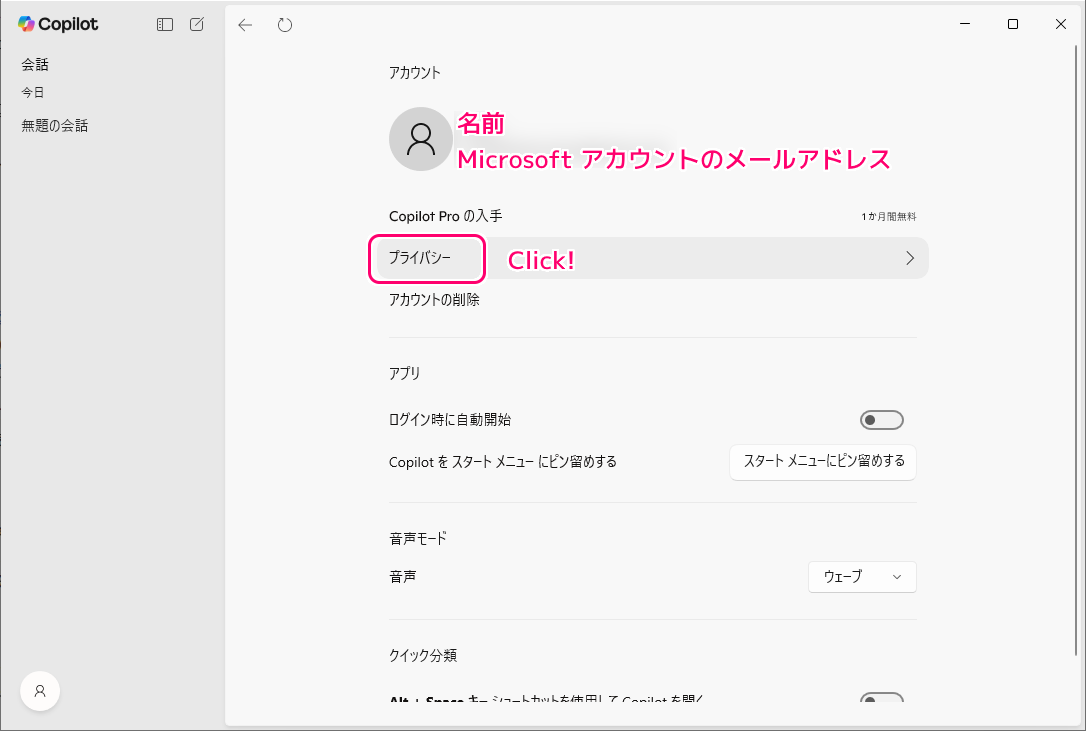This screenshot has height=731, width=1086.
Task: Collapse the sidebar with the panel icon
Action: point(165,25)
